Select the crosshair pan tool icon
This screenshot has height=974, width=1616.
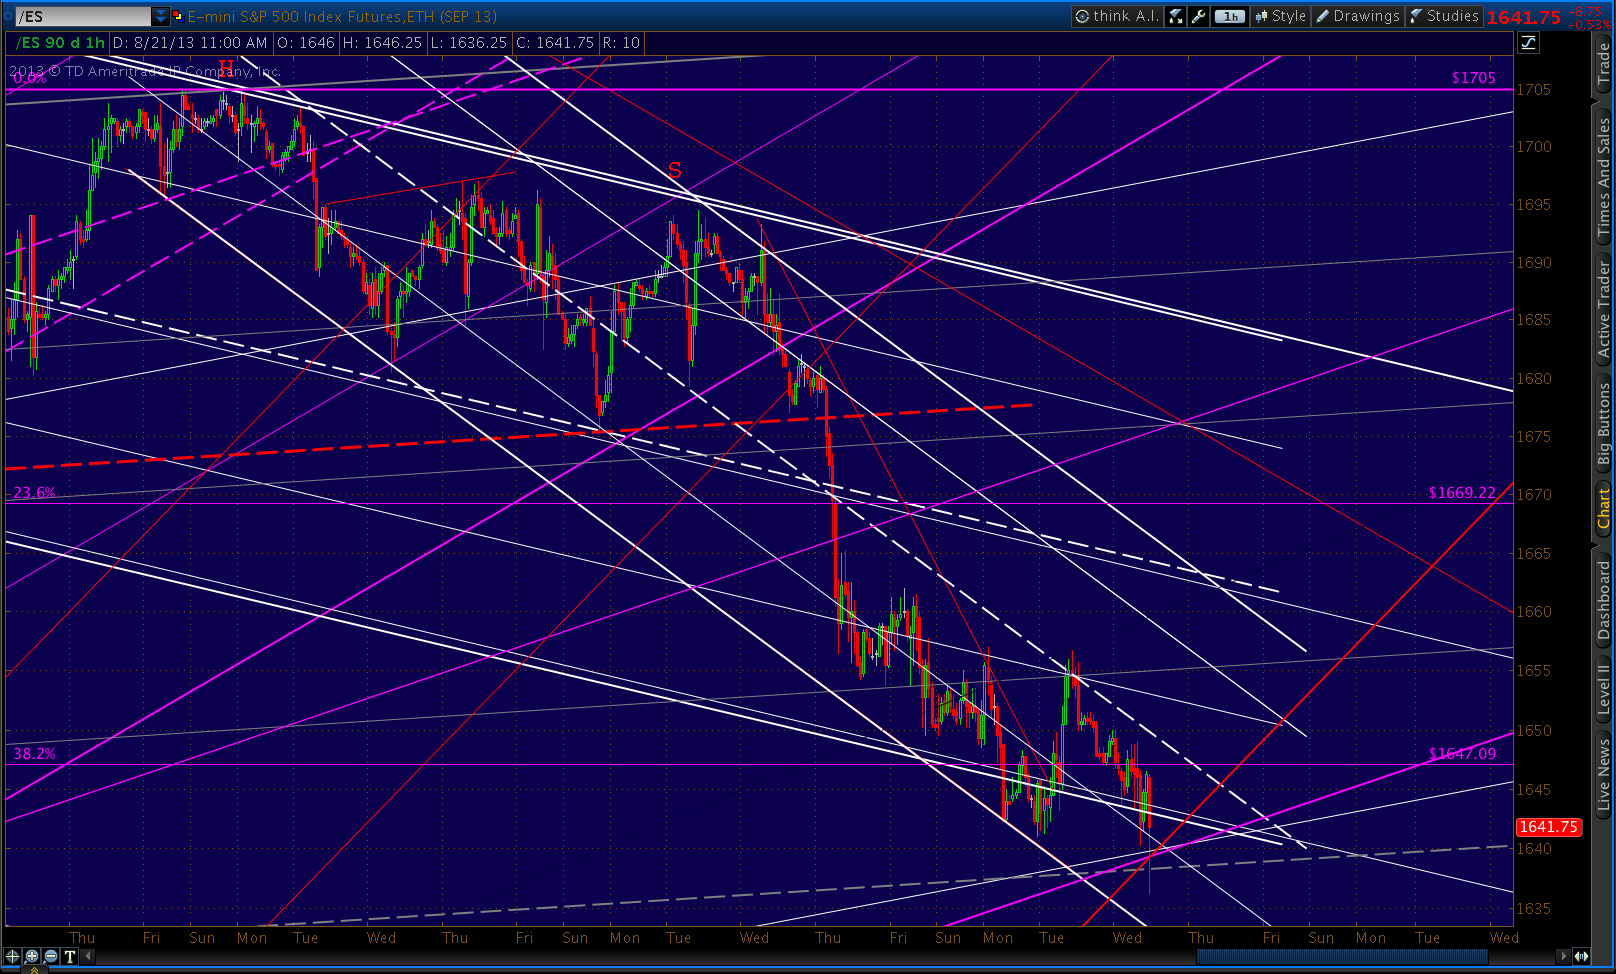[x=13, y=956]
